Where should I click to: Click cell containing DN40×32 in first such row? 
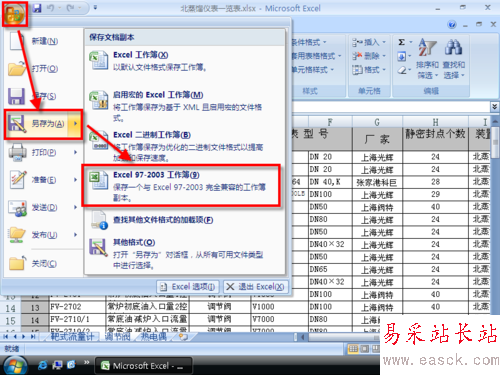330,244
